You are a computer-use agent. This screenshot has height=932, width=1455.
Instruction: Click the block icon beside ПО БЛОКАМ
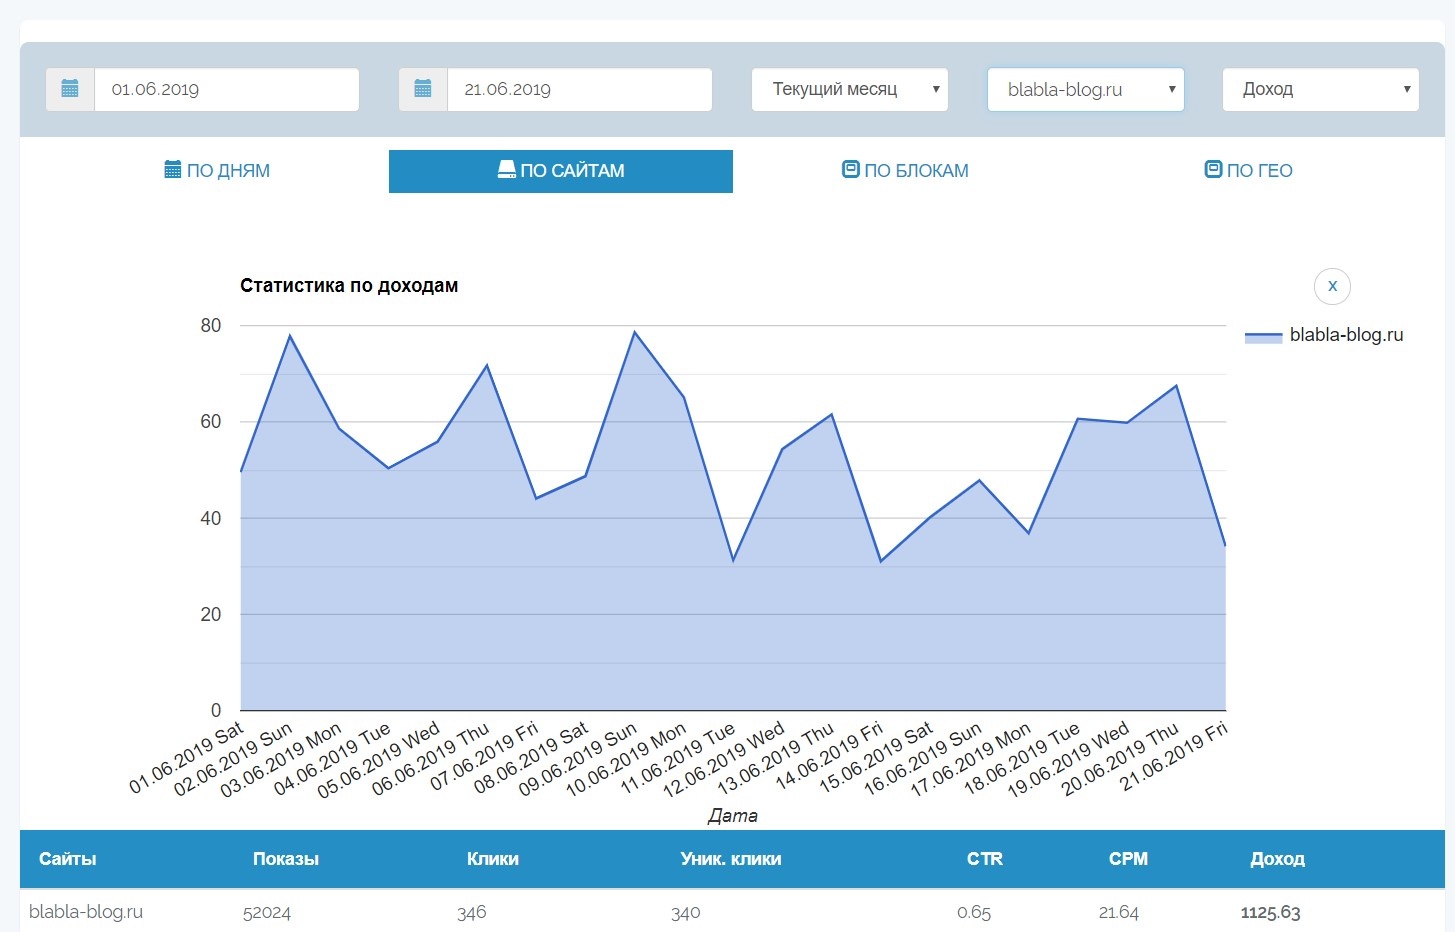coord(851,170)
